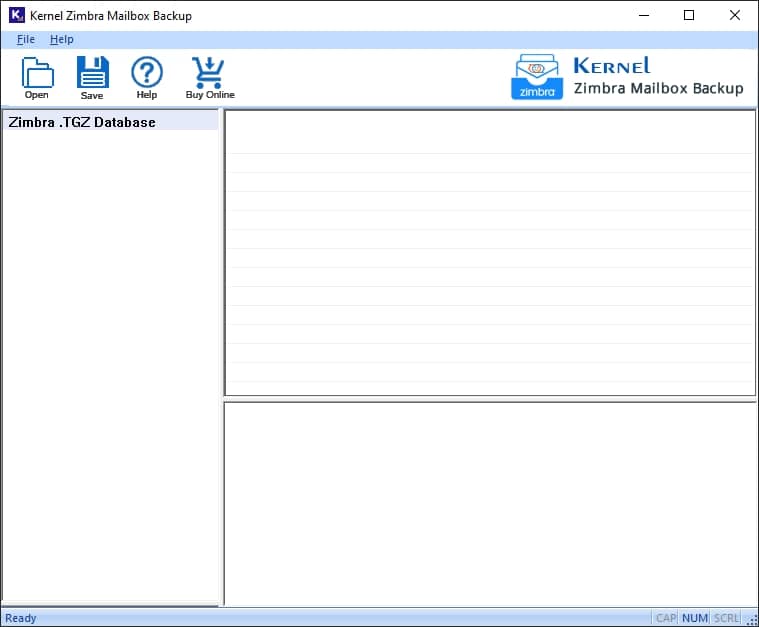Open the Help question mark icon

click(147, 77)
